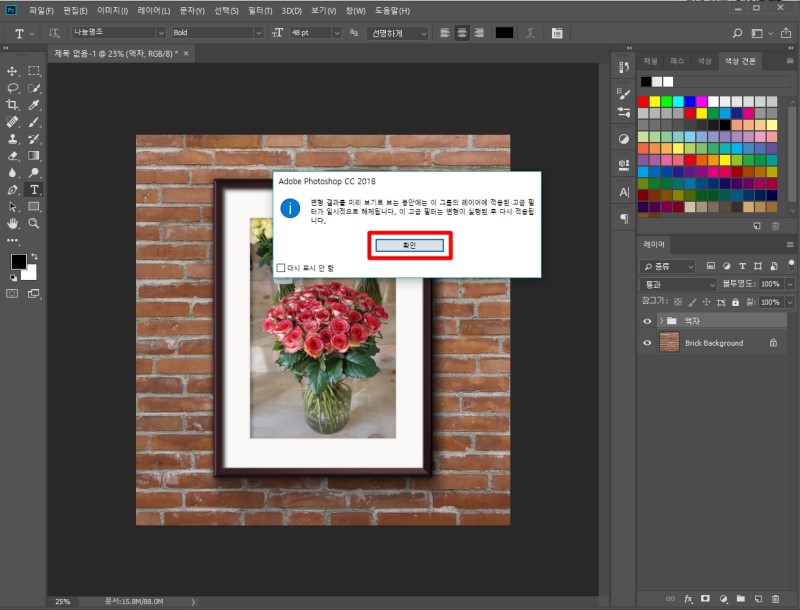Select the Clone Stamp tool
The width and height of the screenshot is (800, 610).
[x=13, y=138]
